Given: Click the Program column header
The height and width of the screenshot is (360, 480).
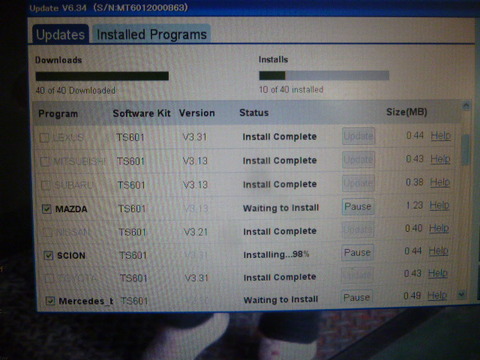Looking at the screenshot, I should pos(58,114).
